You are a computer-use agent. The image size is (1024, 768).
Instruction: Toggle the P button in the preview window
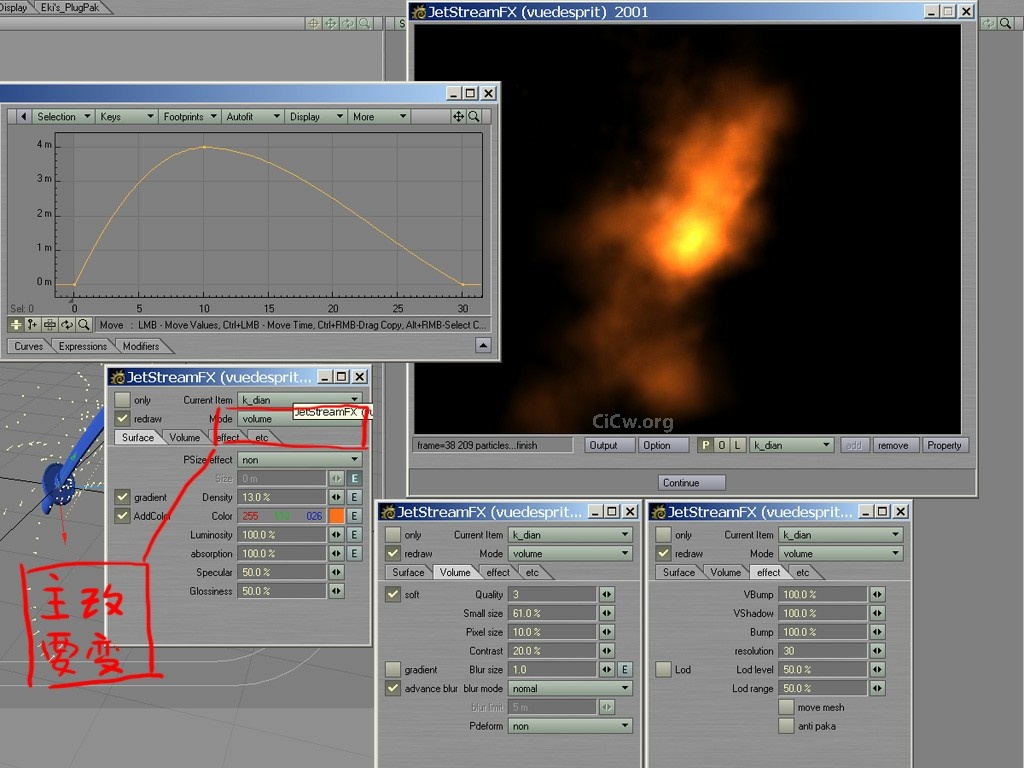pos(705,445)
